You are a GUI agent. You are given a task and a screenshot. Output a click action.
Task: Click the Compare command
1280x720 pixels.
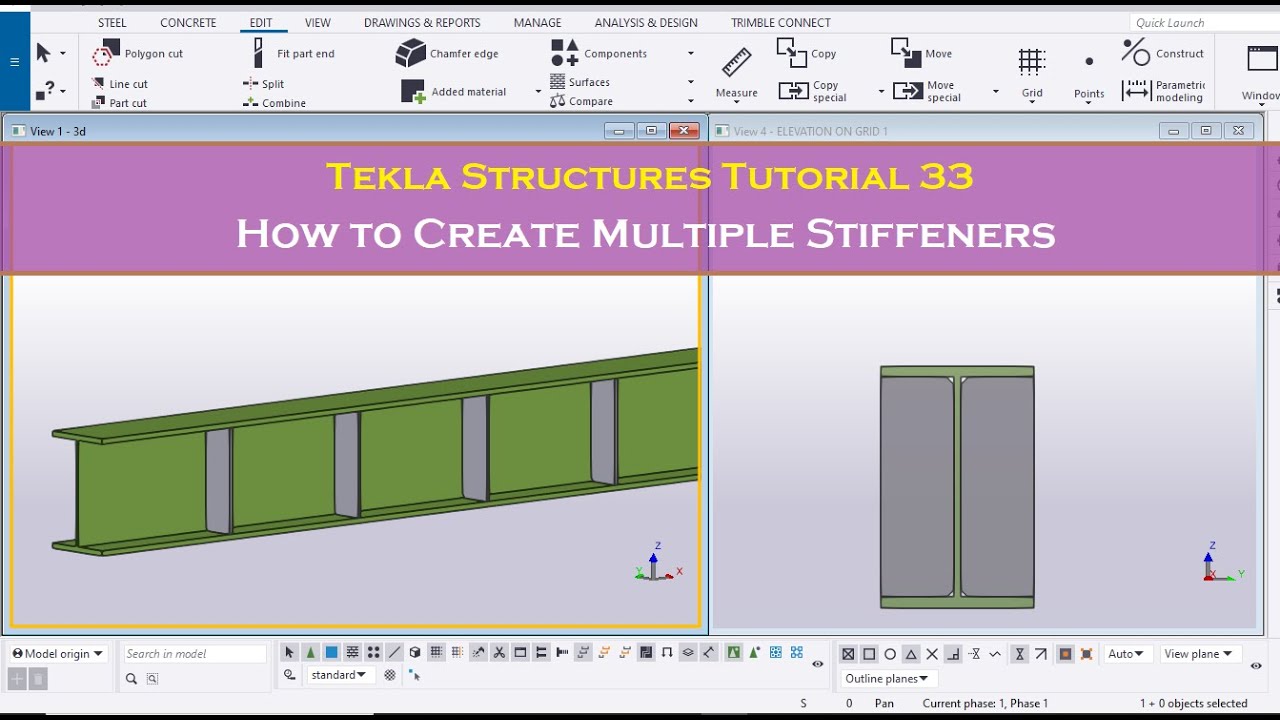tap(581, 101)
